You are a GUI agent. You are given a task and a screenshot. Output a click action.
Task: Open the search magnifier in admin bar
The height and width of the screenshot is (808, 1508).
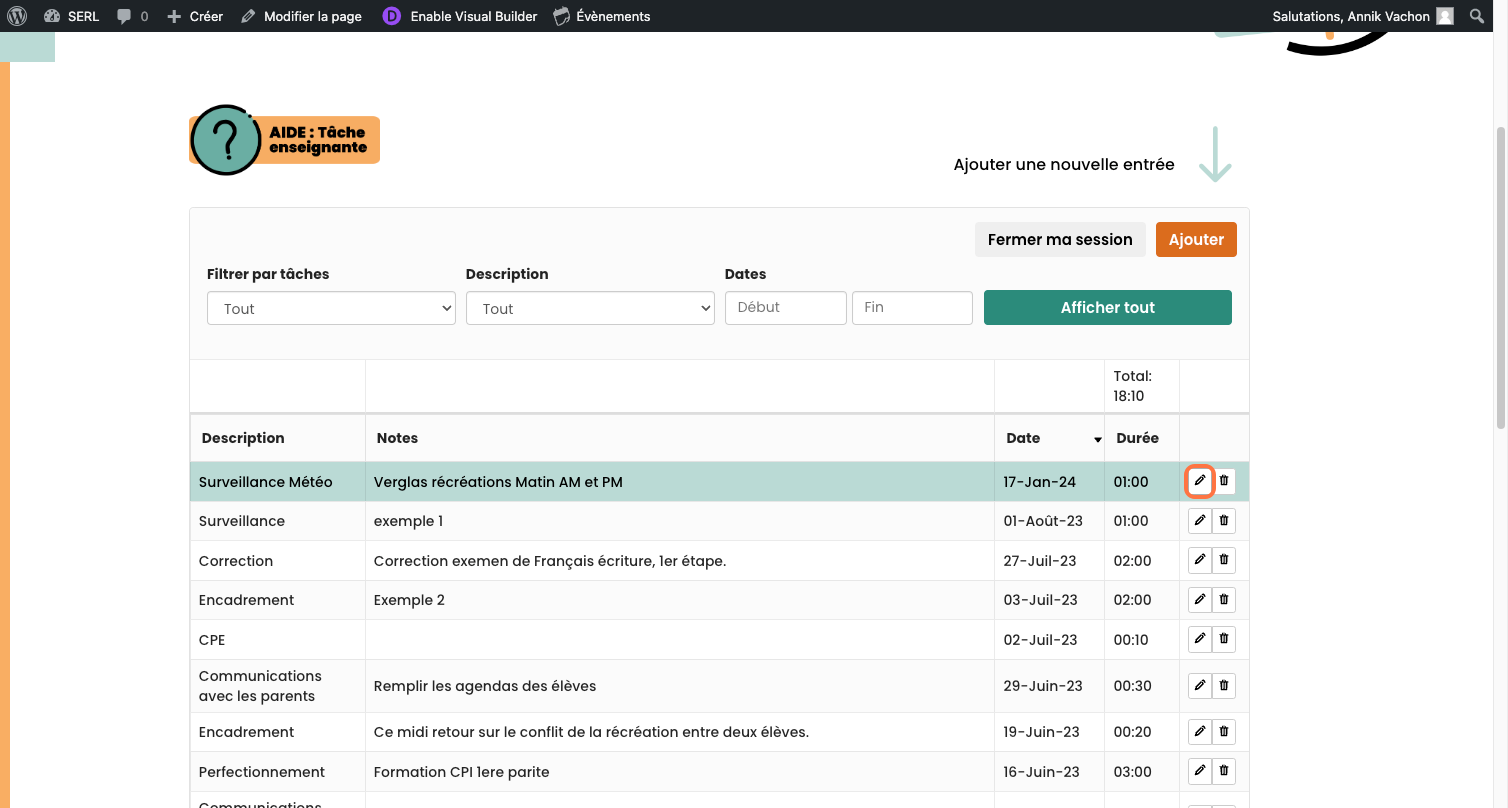(1477, 16)
